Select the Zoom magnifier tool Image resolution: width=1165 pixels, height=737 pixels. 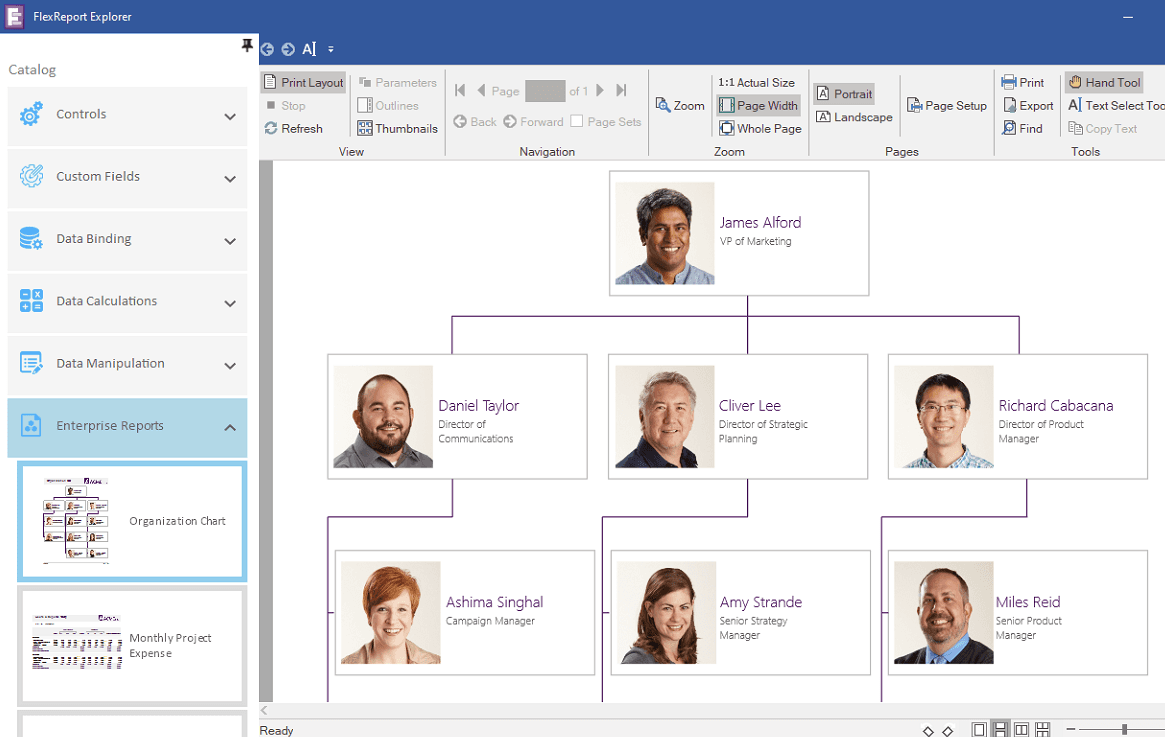[680, 105]
